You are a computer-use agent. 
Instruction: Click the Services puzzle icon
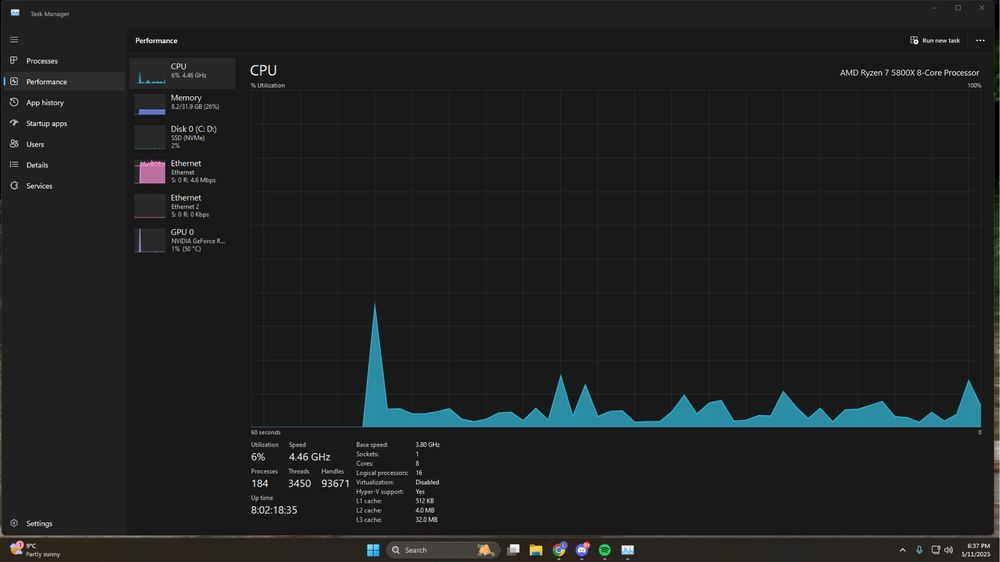(14, 186)
